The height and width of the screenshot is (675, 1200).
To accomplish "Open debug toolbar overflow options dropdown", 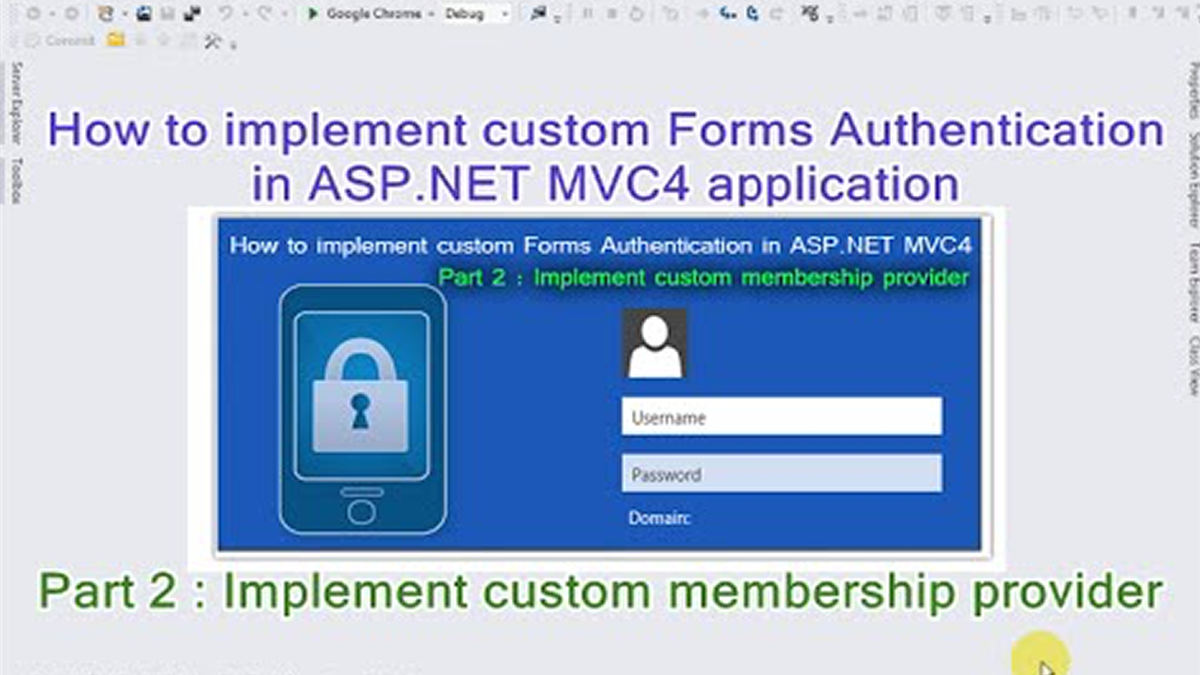I will (830, 20).
